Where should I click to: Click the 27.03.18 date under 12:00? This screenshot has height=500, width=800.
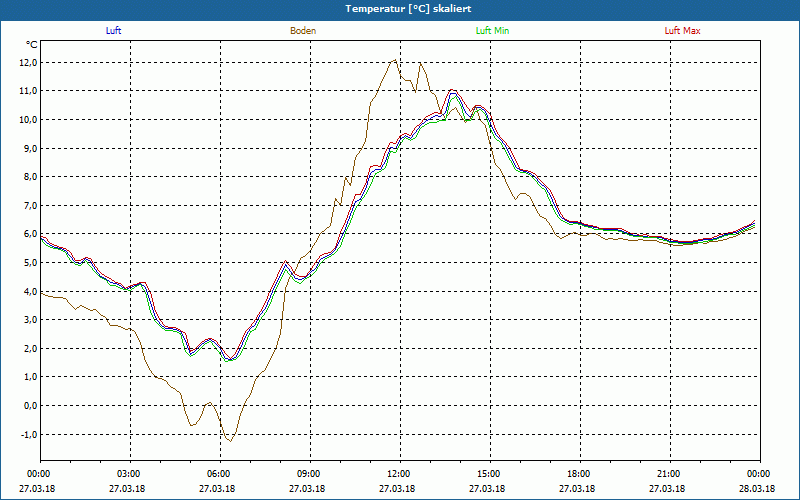397,488
